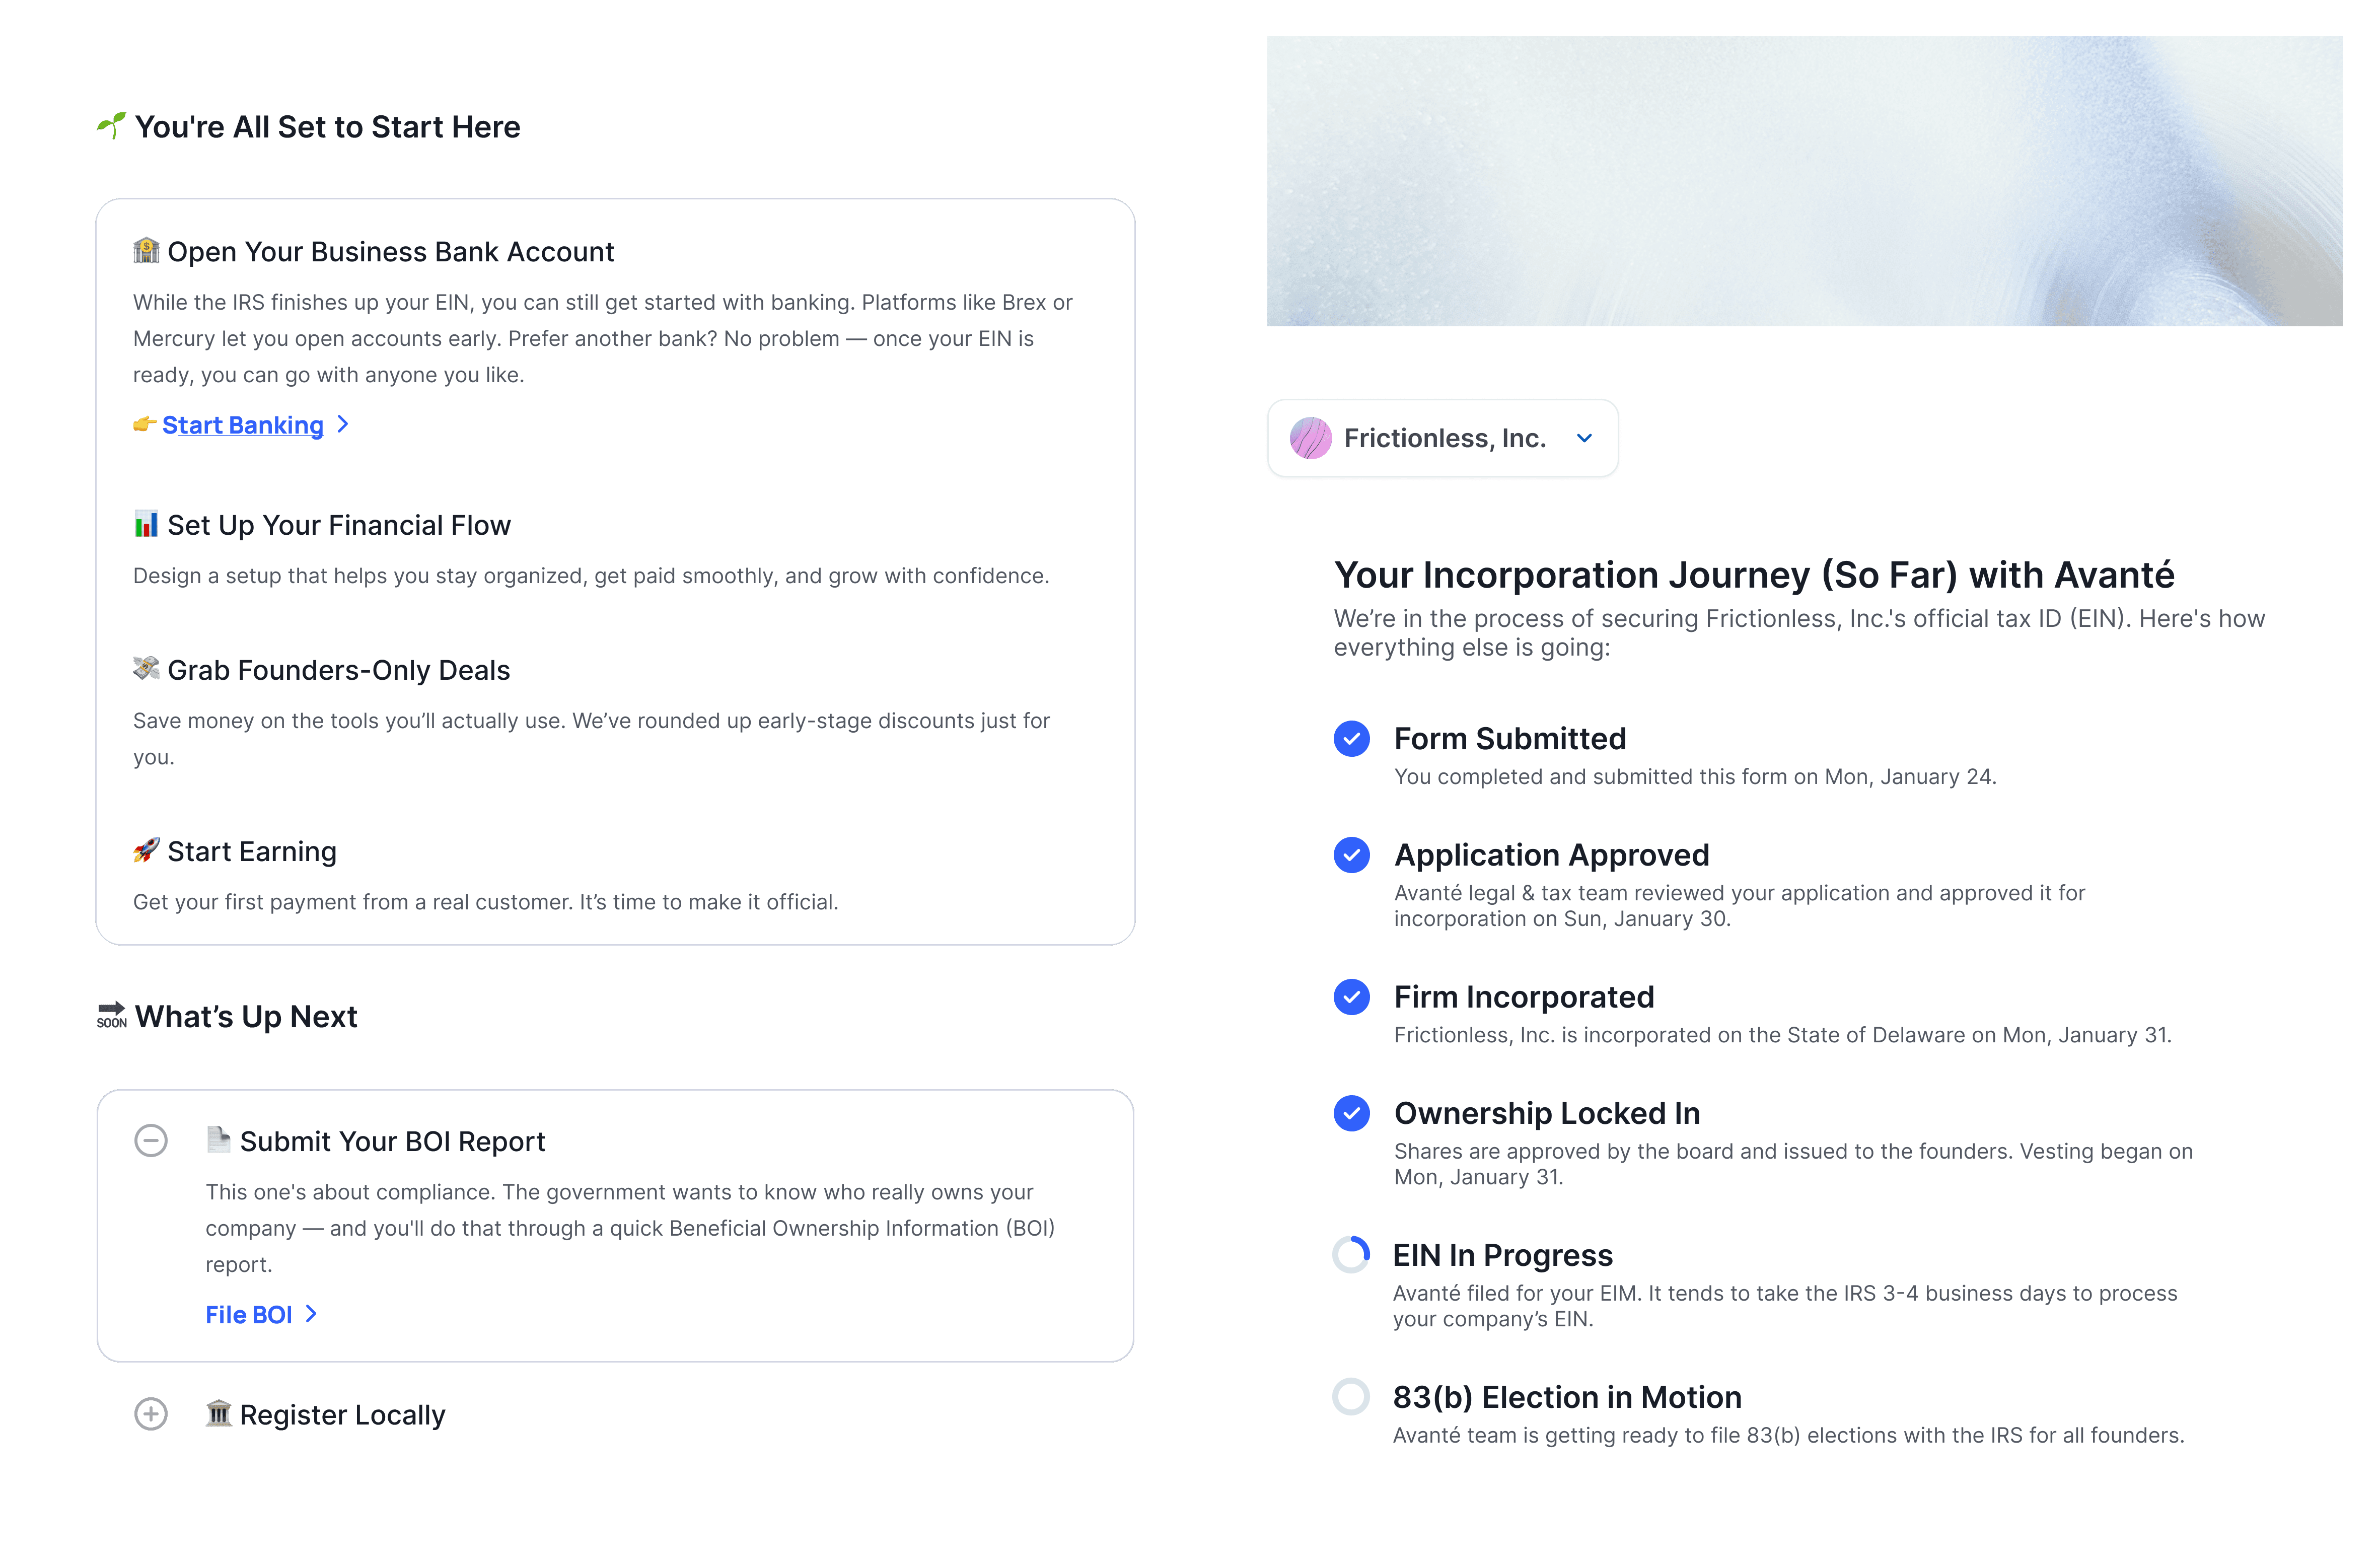Click the Form Submitted blue checkmark
Viewport: 2379px width, 1568px height.
1351,739
